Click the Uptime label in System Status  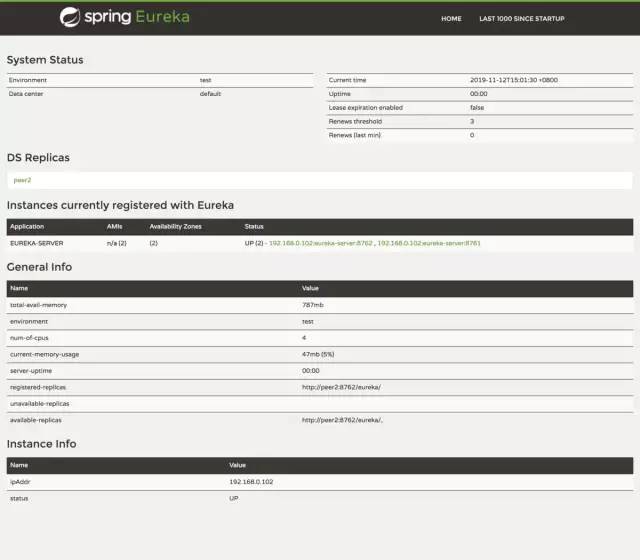click(340, 94)
